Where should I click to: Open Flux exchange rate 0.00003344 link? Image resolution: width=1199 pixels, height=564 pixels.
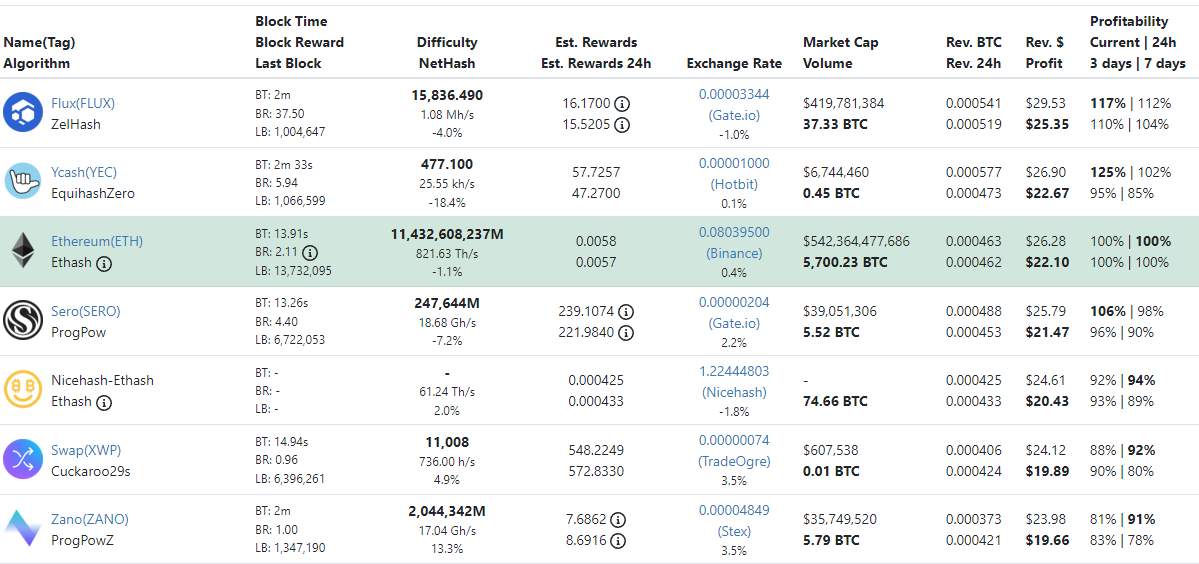coord(734,93)
